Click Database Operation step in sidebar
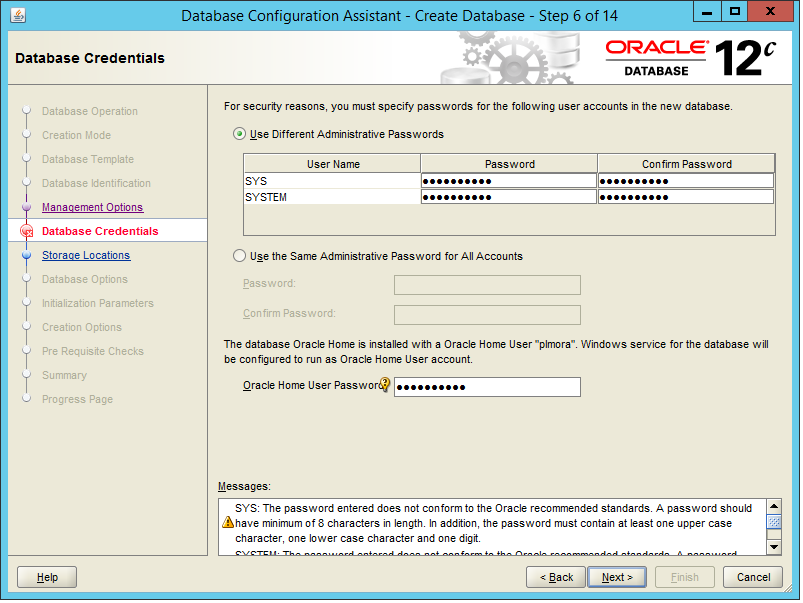This screenshot has width=803, height=603. (x=90, y=111)
